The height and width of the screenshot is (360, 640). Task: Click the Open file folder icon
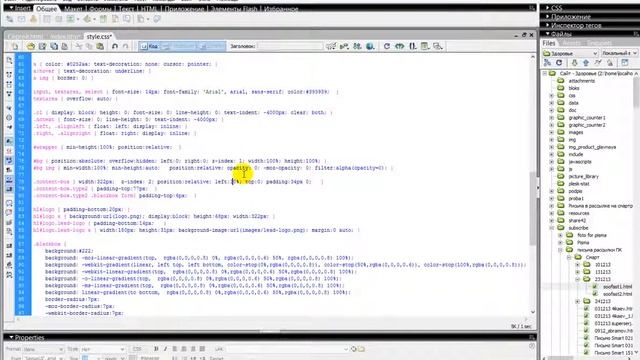point(31,47)
